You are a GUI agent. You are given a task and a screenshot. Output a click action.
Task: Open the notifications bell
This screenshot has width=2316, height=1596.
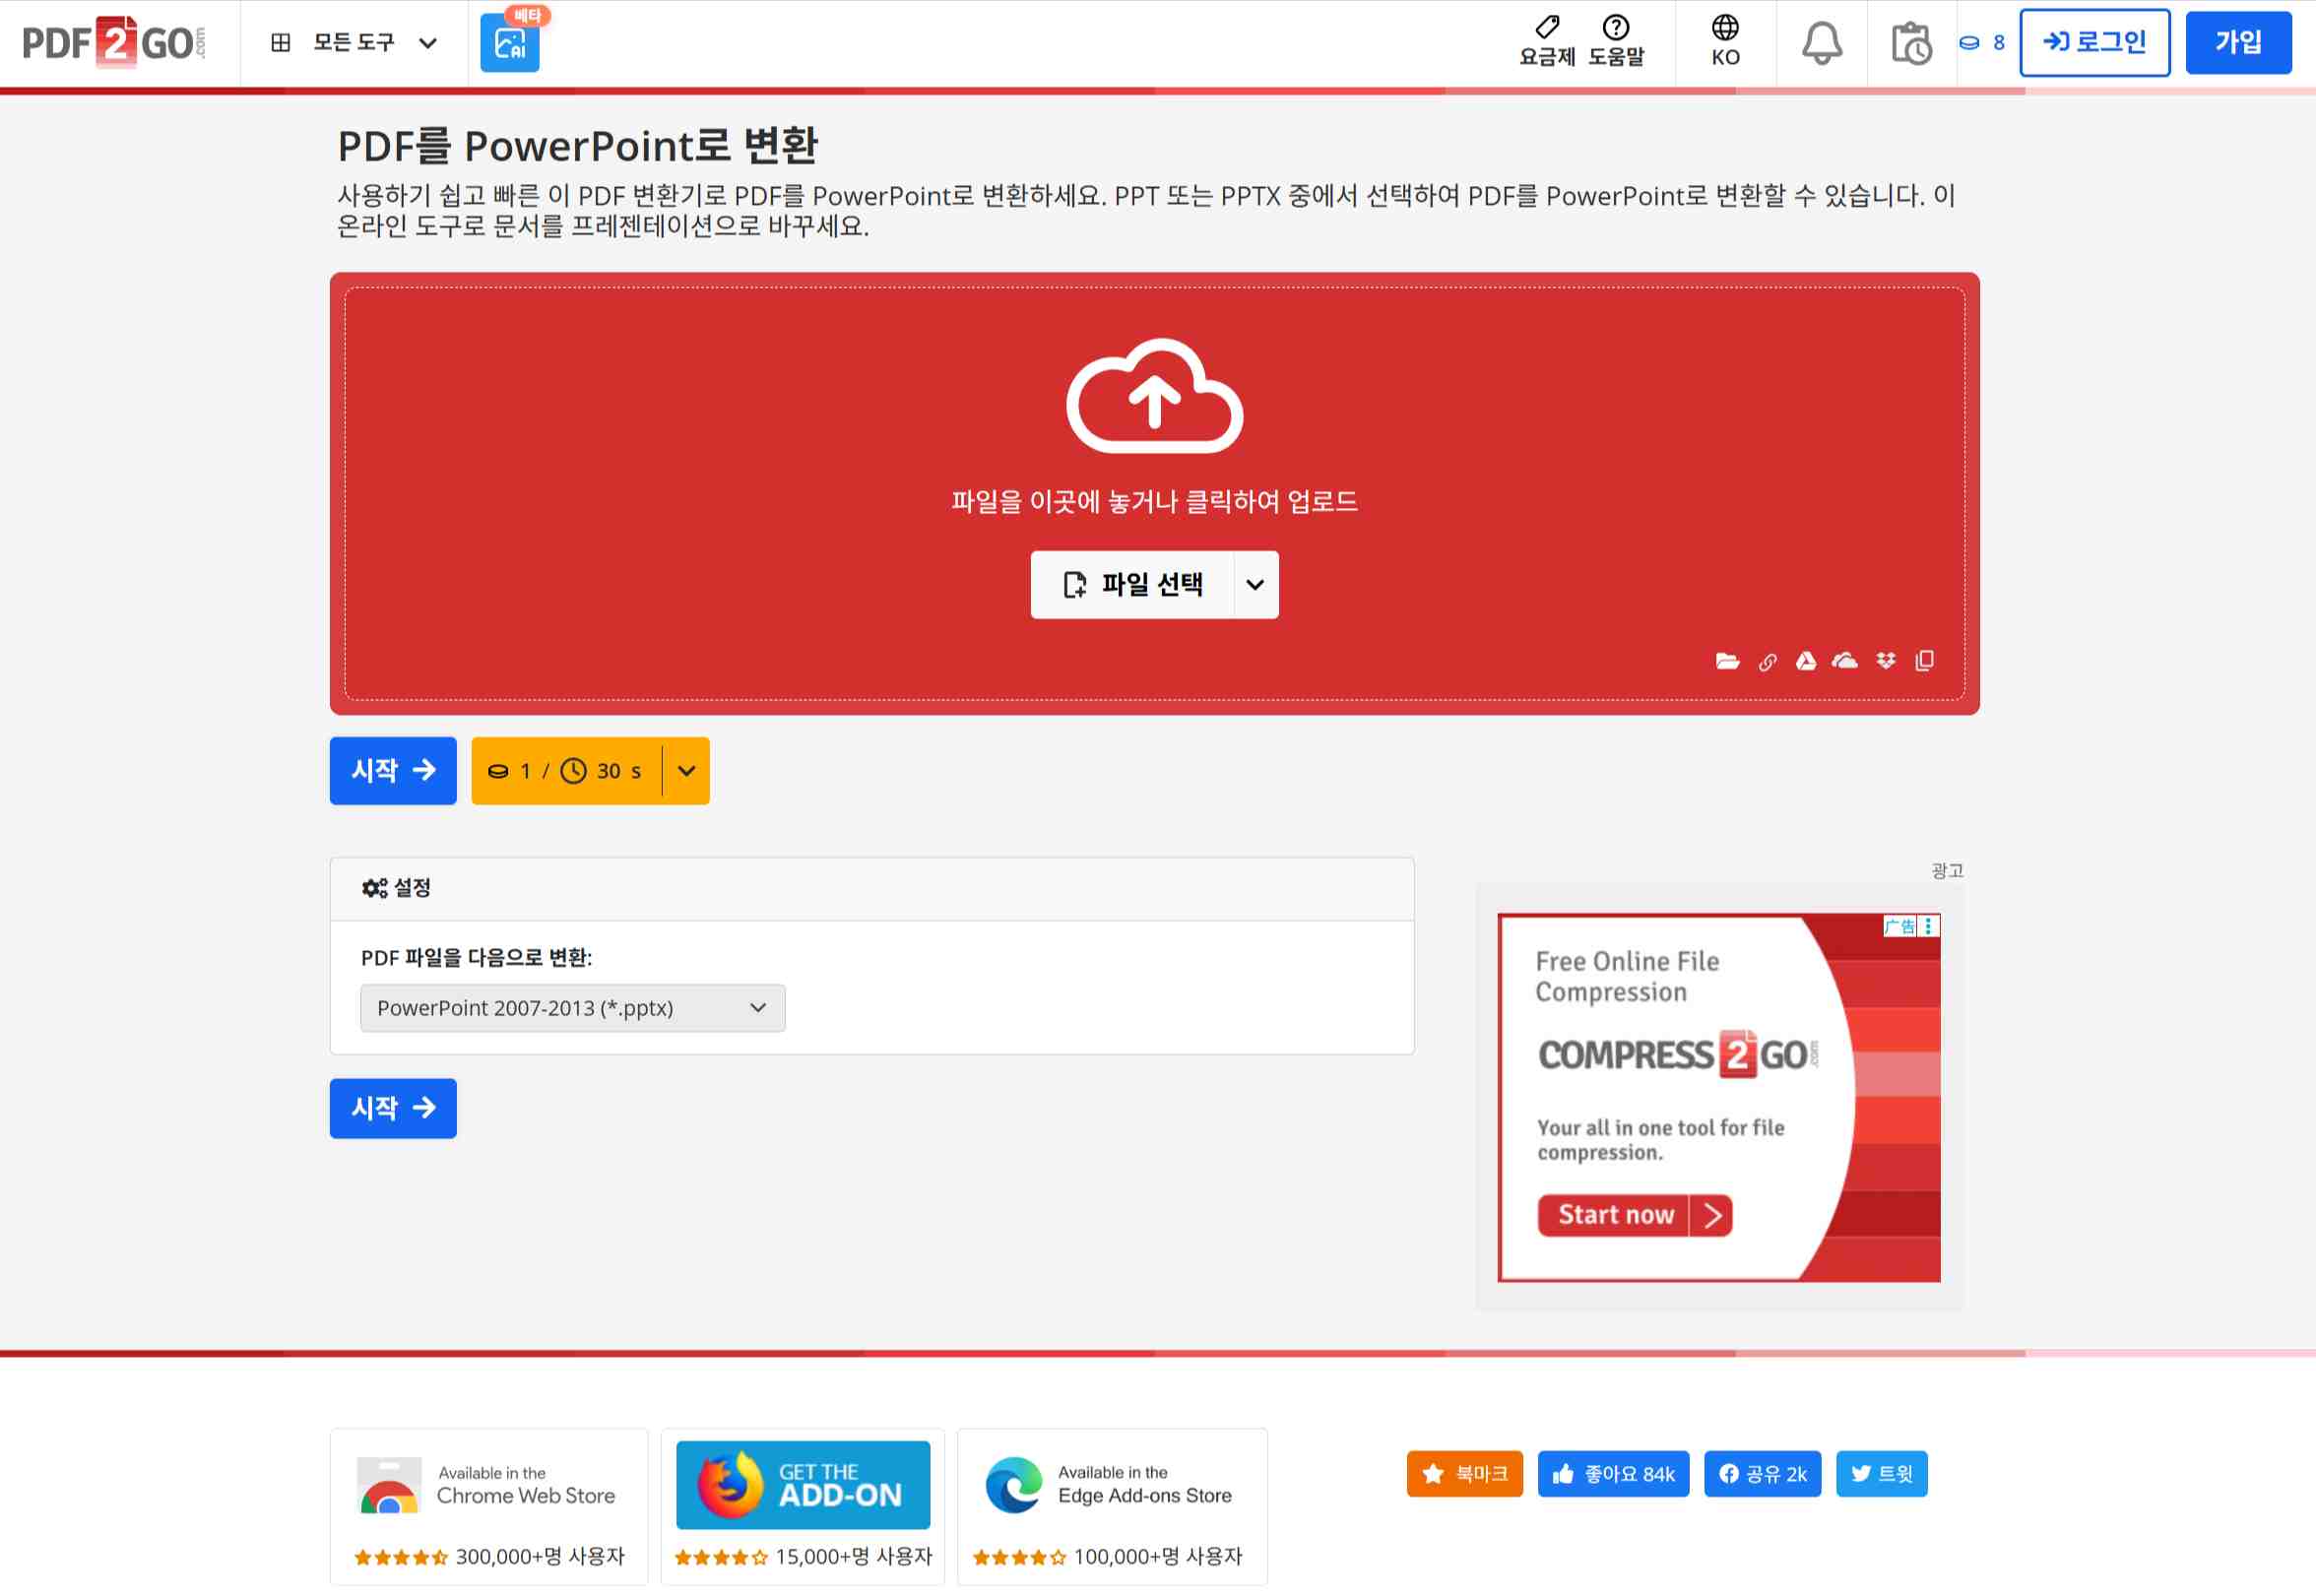[1822, 43]
